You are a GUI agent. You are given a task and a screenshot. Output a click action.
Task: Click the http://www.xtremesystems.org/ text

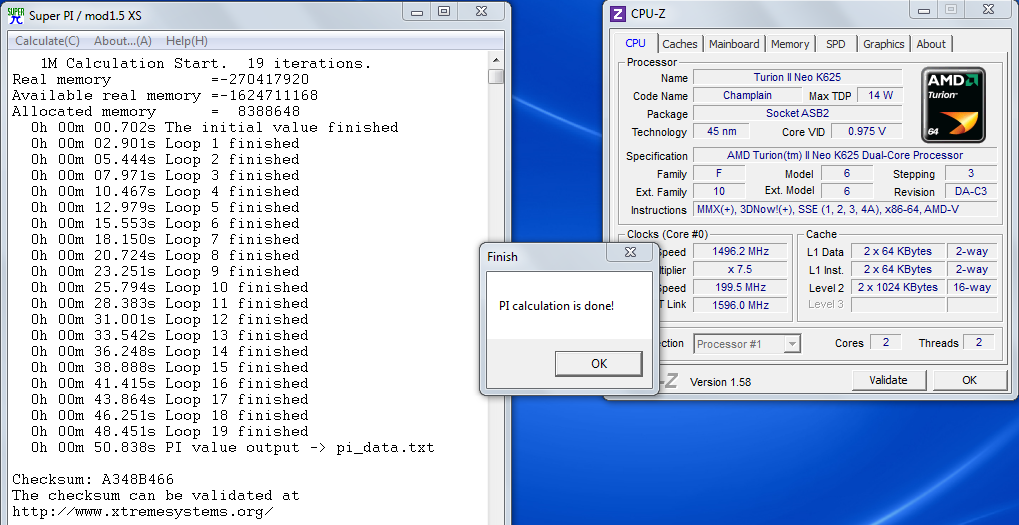pyautogui.click(x=142, y=511)
